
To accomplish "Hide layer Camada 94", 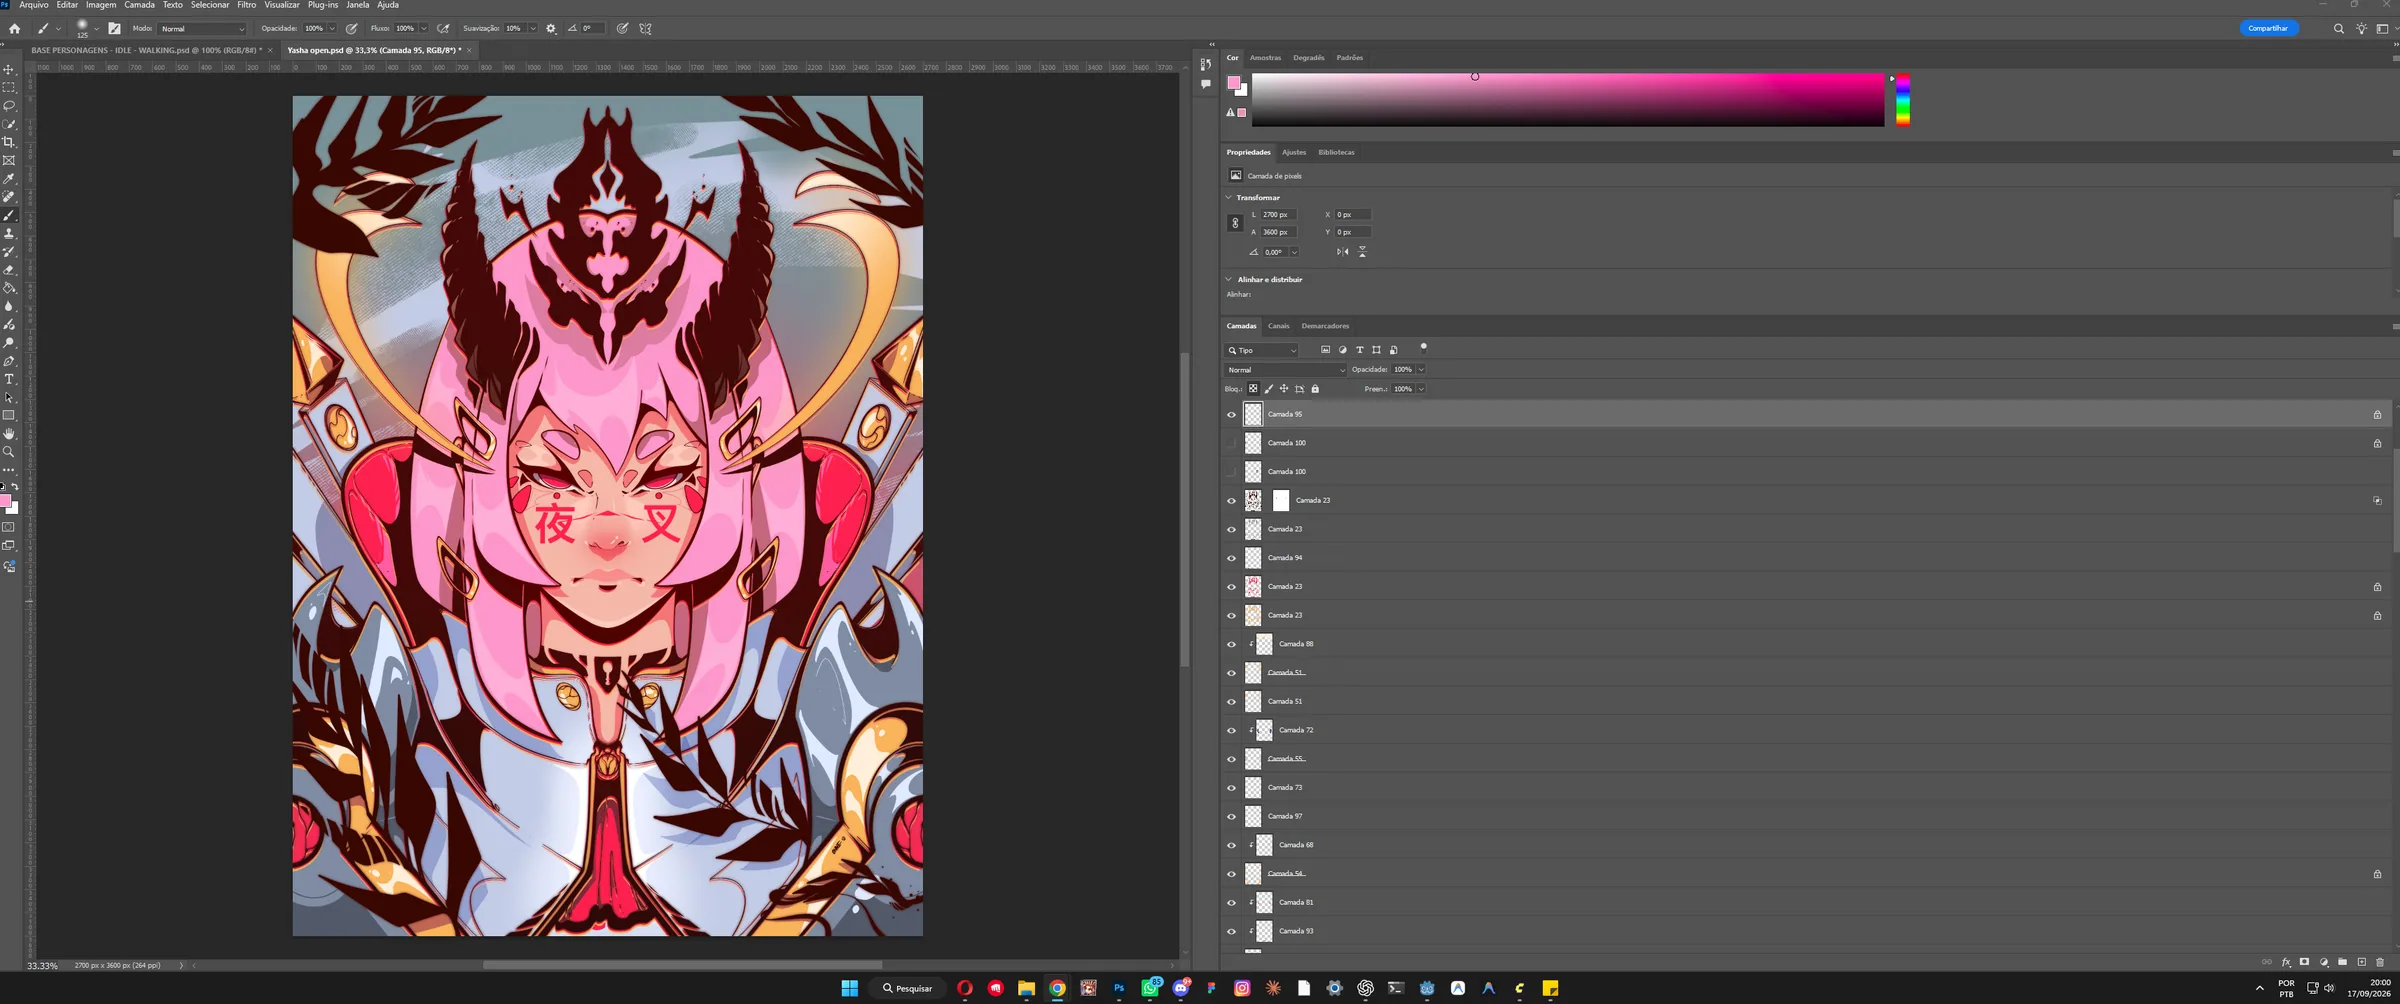I will [x=1232, y=558].
